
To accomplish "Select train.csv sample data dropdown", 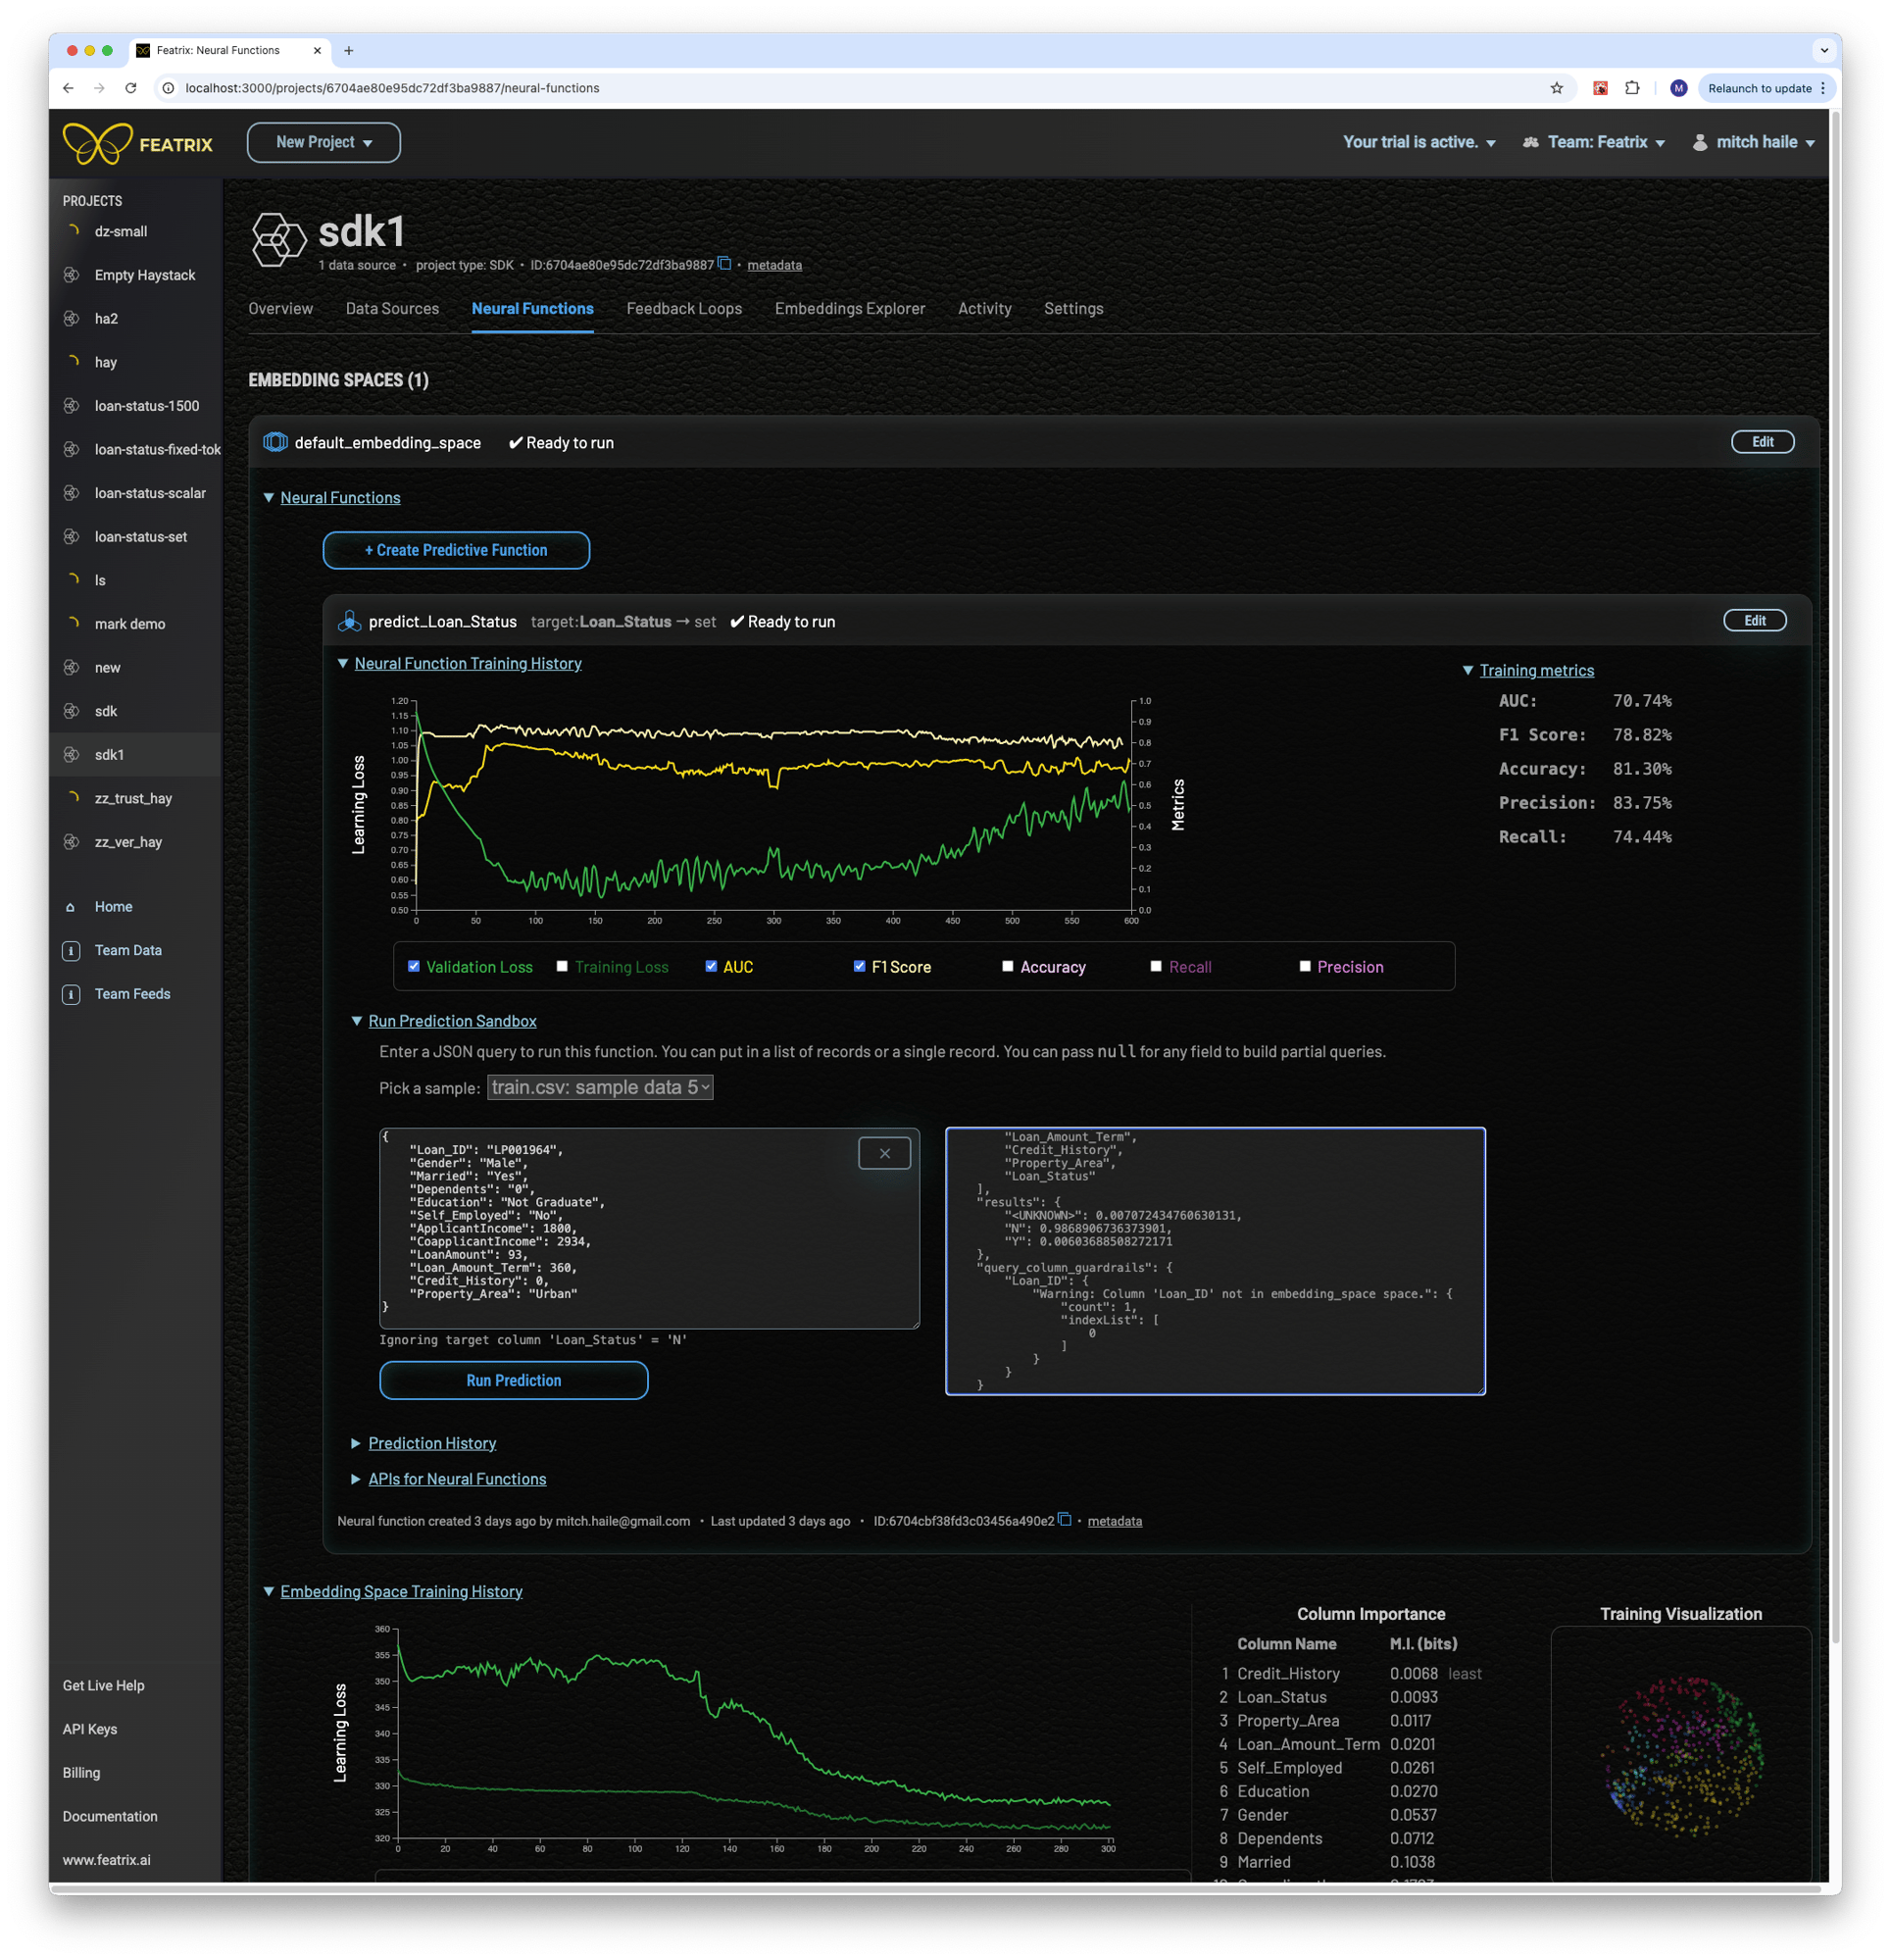I will pyautogui.click(x=598, y=1086).
